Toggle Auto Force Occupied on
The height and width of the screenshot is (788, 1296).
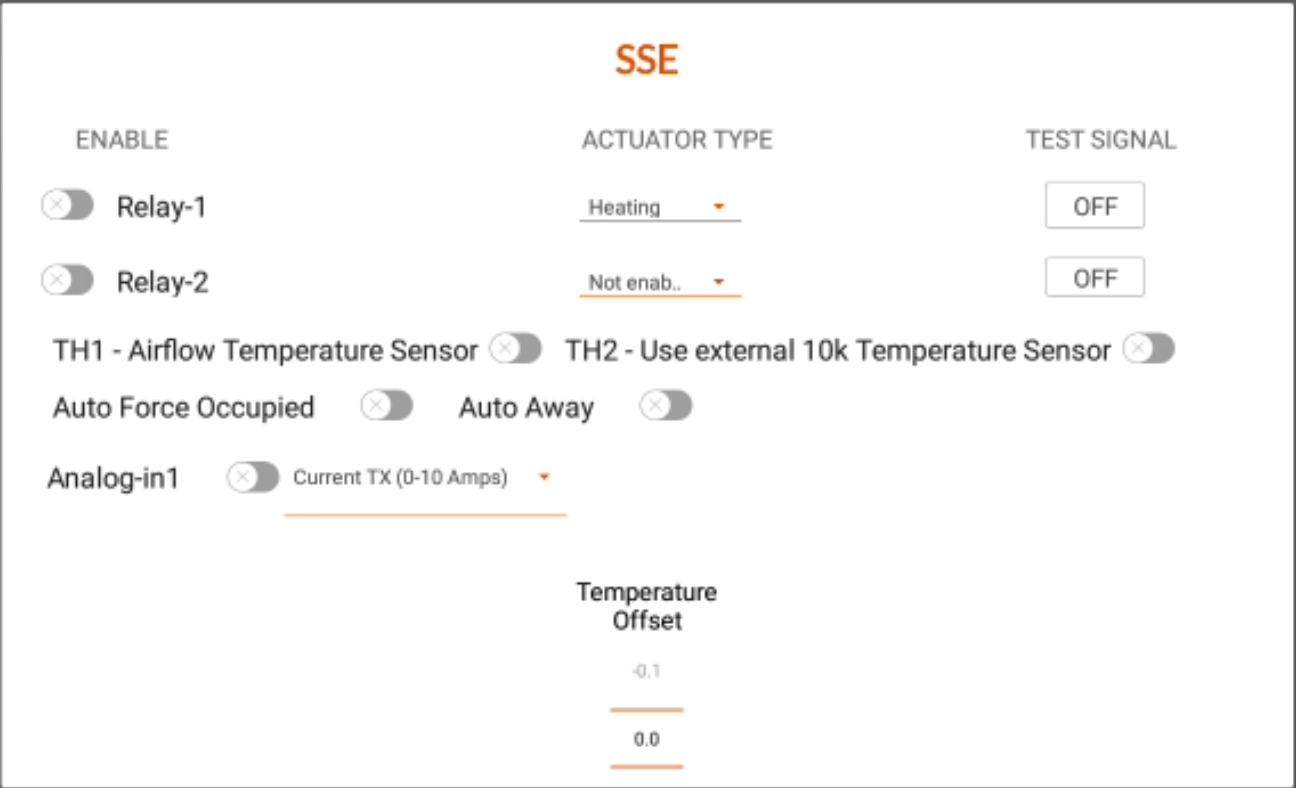click(387, 406)
